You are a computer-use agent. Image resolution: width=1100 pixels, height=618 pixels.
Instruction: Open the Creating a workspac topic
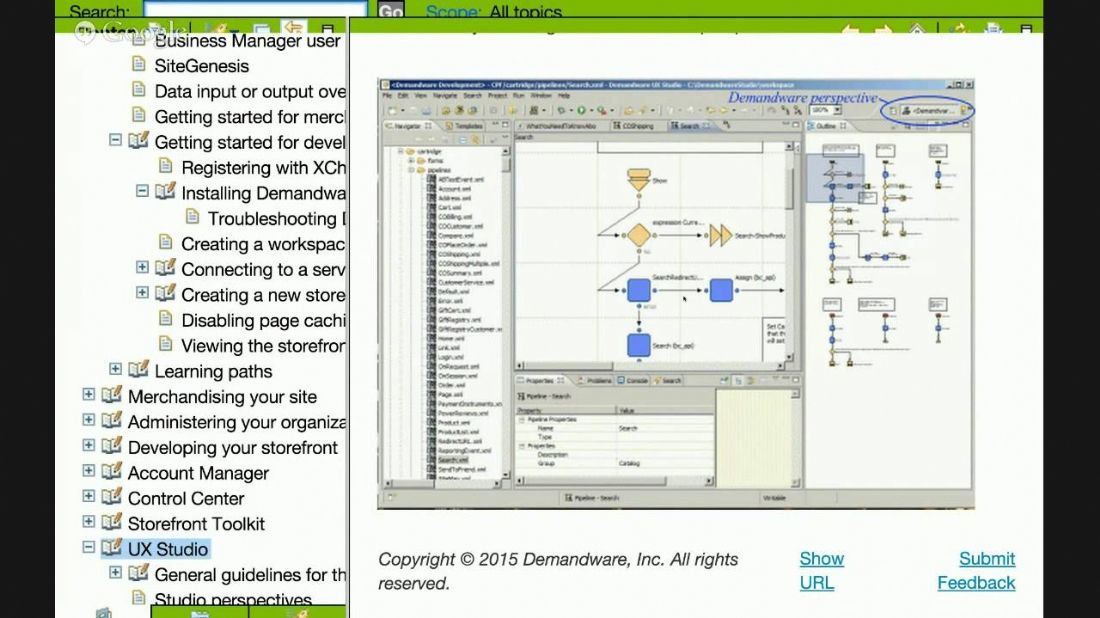point(262,244)
